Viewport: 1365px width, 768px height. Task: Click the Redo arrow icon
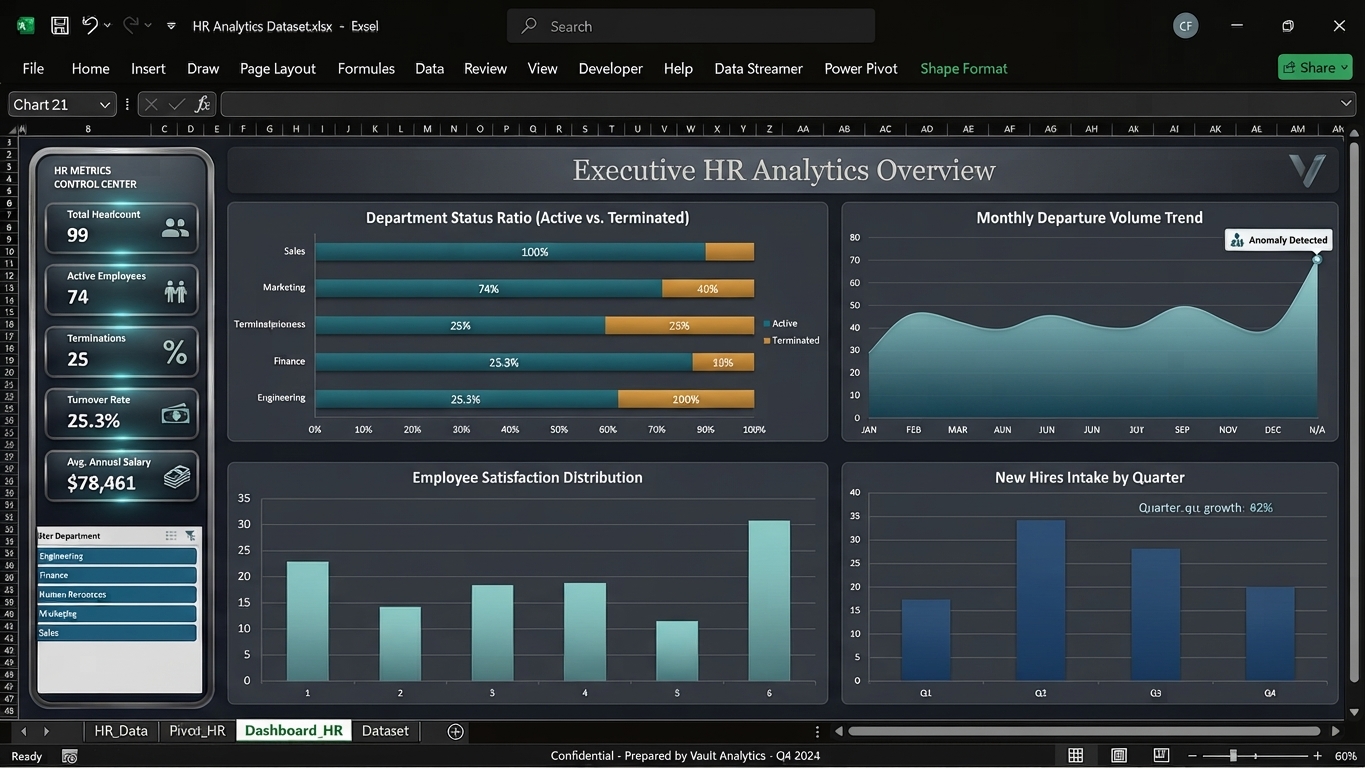(131, 25)
